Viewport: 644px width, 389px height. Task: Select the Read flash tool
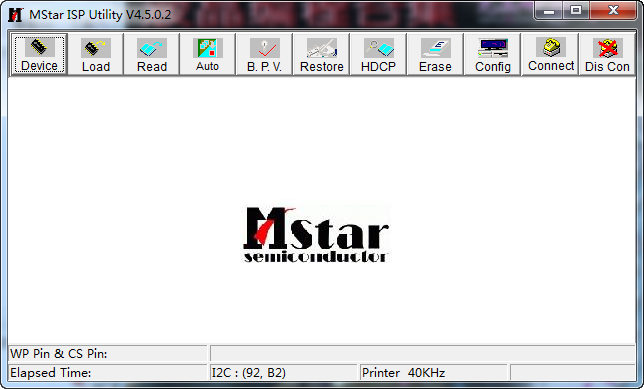[x=152, y=55]
